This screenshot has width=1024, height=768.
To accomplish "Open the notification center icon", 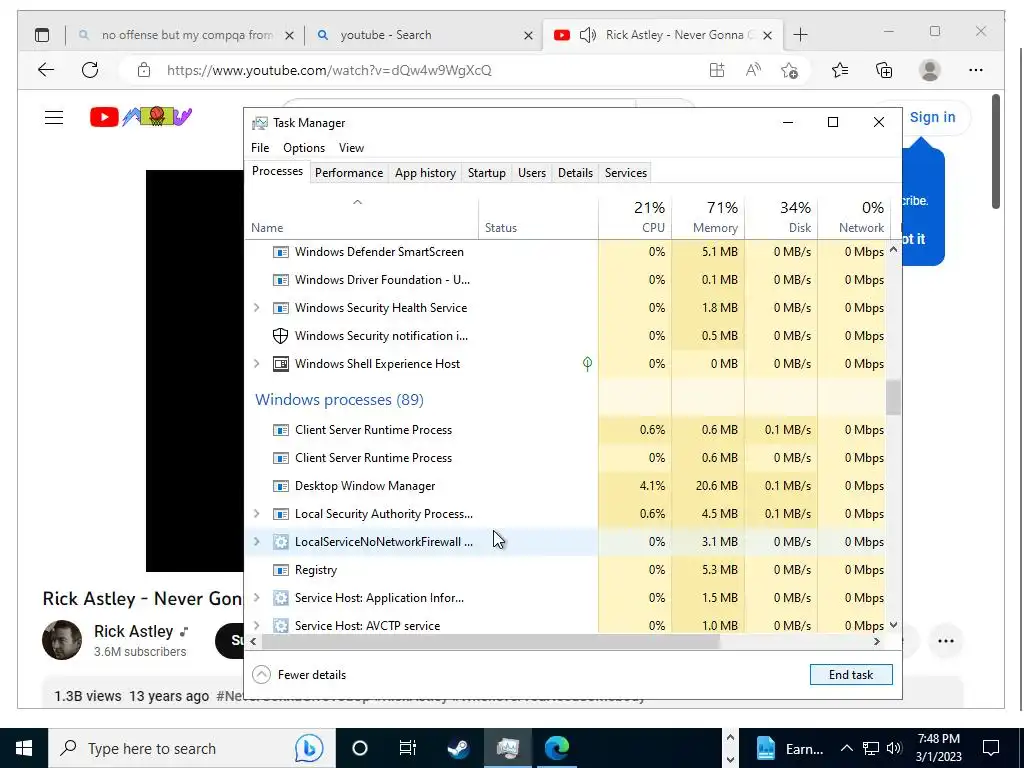I will (991, 748).
